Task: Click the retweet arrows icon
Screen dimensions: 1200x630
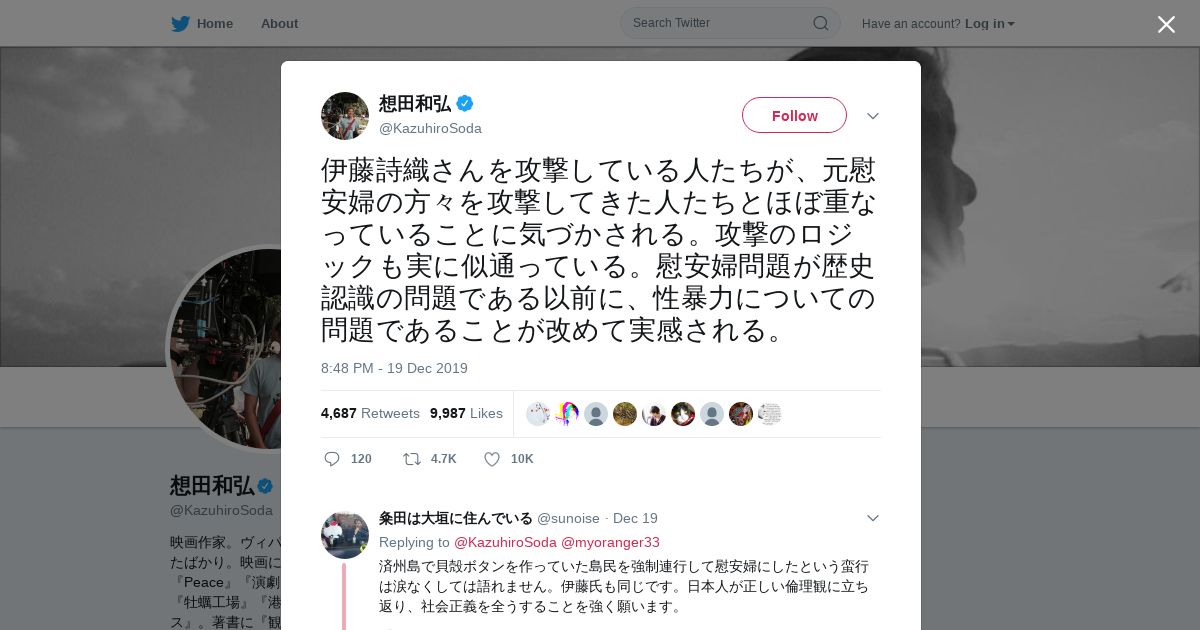Action: coord(412,459)
